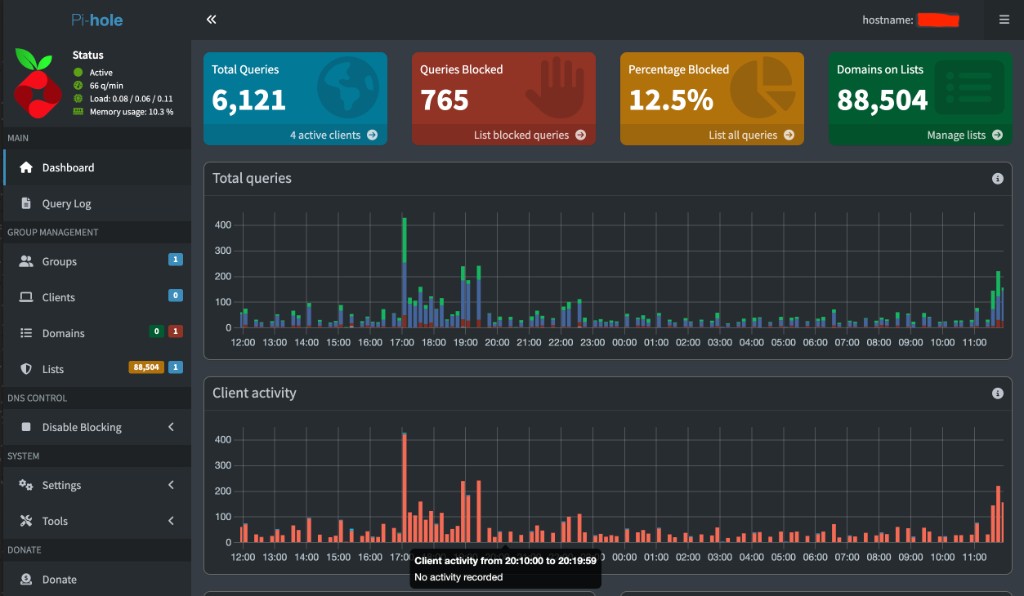
Task: Click the Tools wrench icon
Action: 26,521
